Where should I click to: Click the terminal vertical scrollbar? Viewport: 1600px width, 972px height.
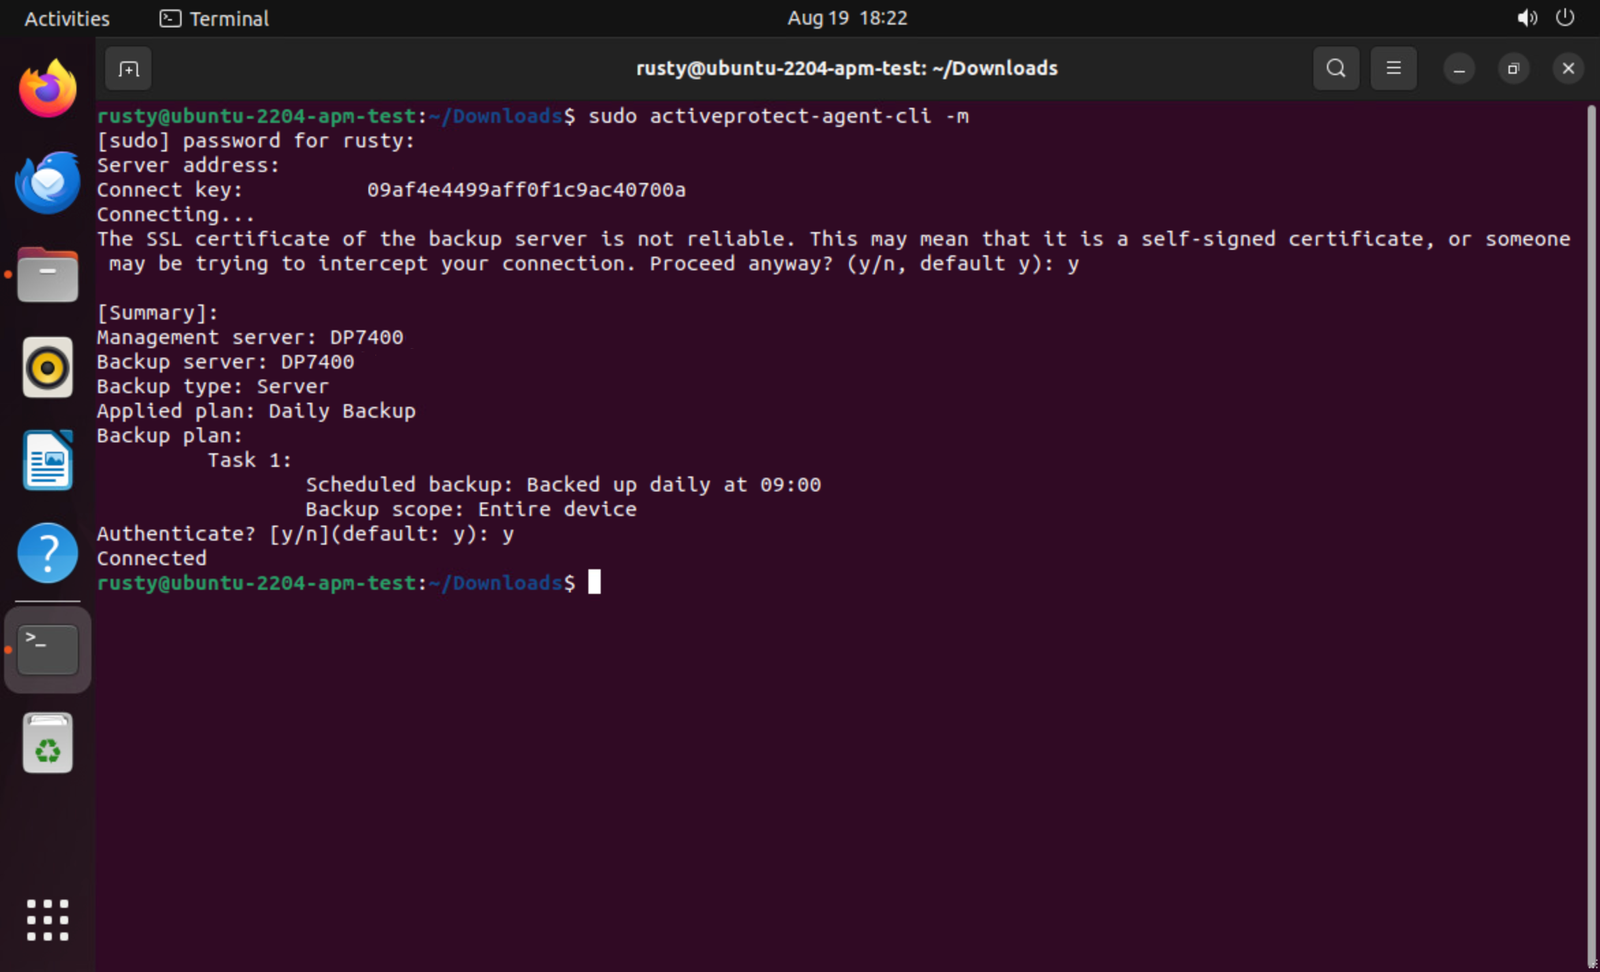click(1592, 535)
